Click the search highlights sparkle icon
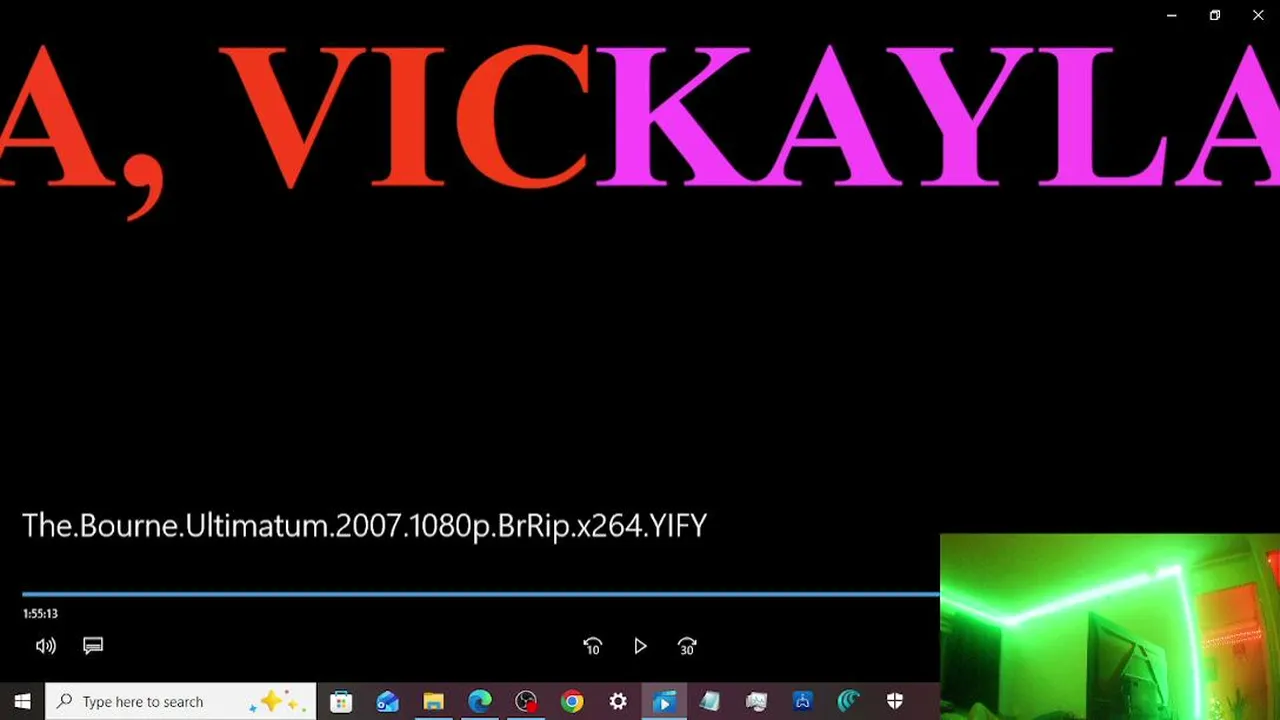 pyautogui.click(x=277, y=702)
